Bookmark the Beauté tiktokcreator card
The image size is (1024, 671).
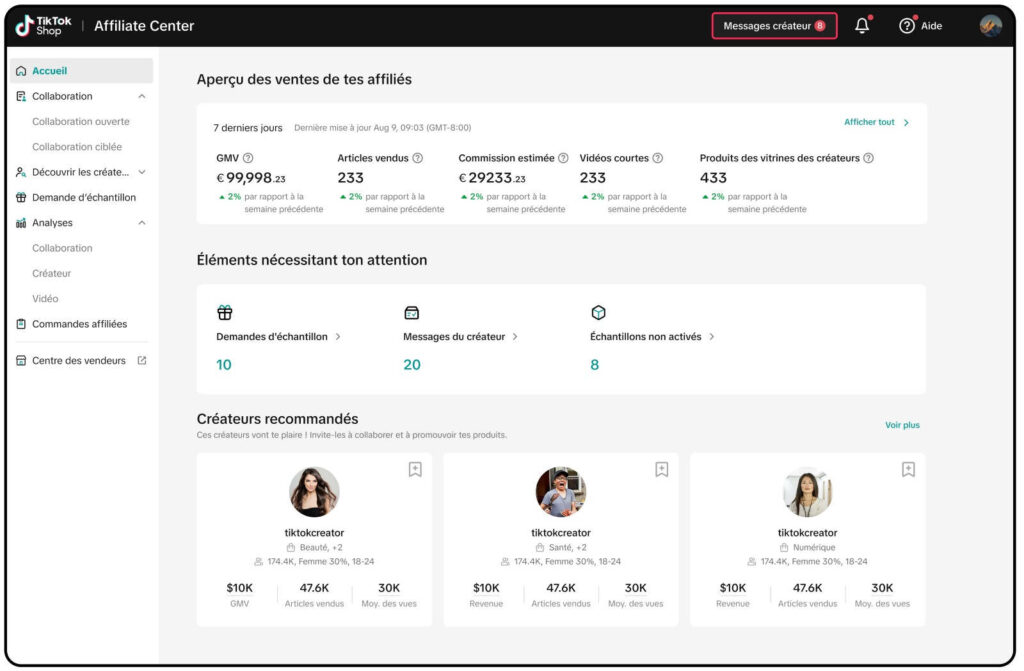point(415,470)
